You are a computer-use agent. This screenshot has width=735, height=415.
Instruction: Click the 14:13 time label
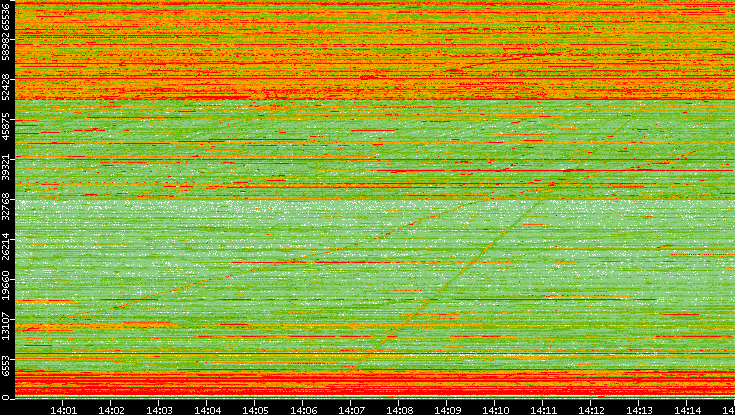(x=639, y=410)
